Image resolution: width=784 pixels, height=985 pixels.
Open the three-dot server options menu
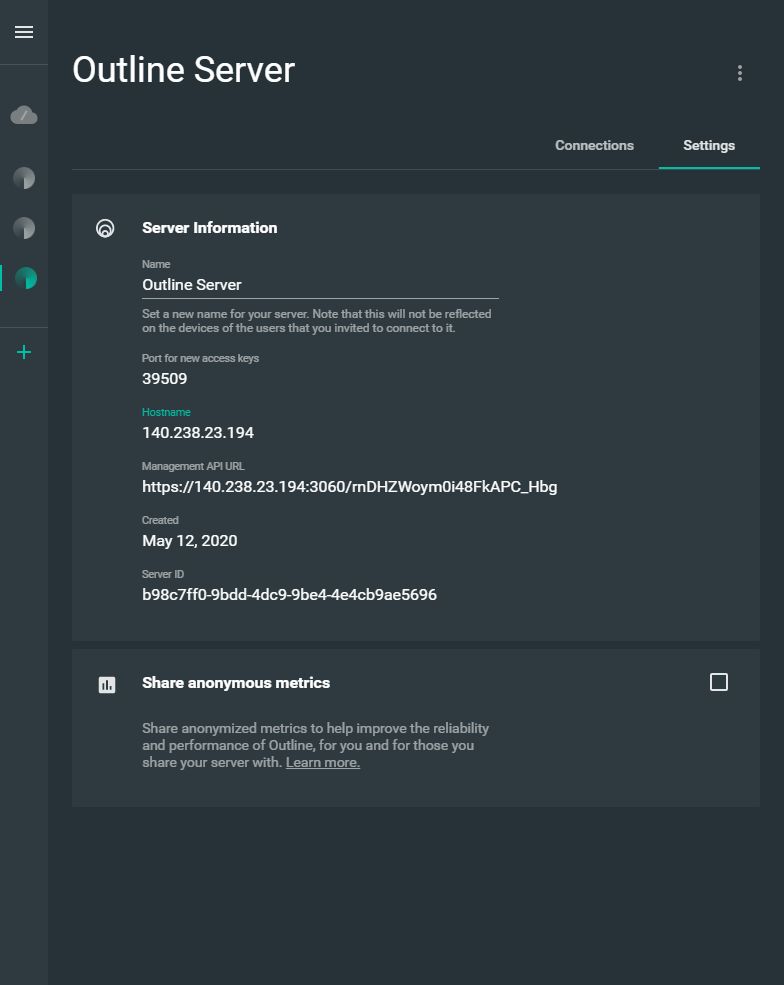(739, 73)
